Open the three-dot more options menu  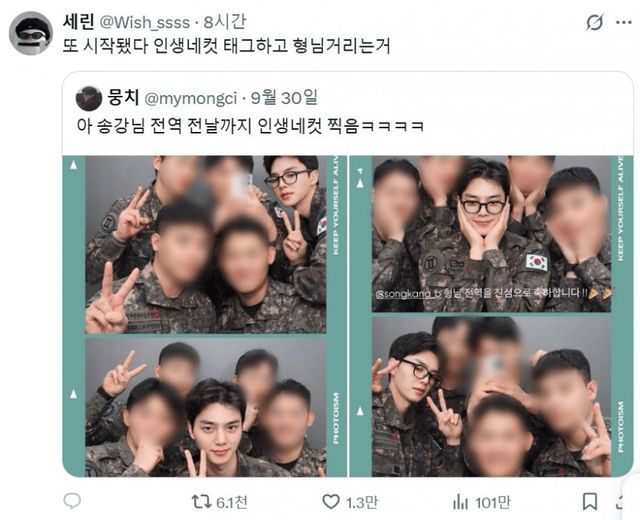click(x=624, y=22)
